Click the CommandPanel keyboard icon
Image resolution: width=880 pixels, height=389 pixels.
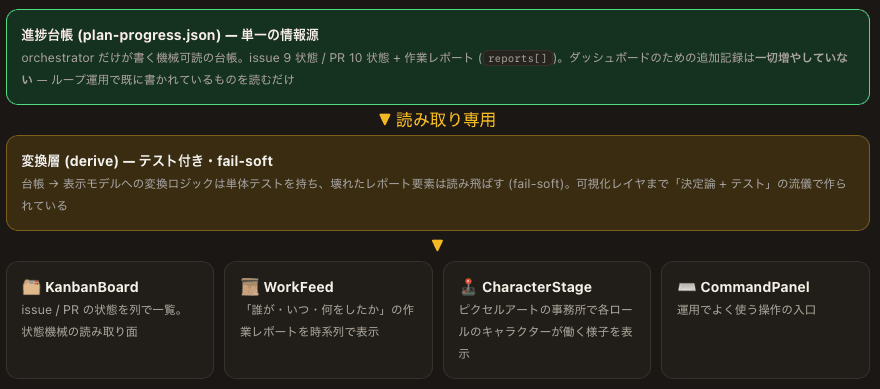coord(686,287)
